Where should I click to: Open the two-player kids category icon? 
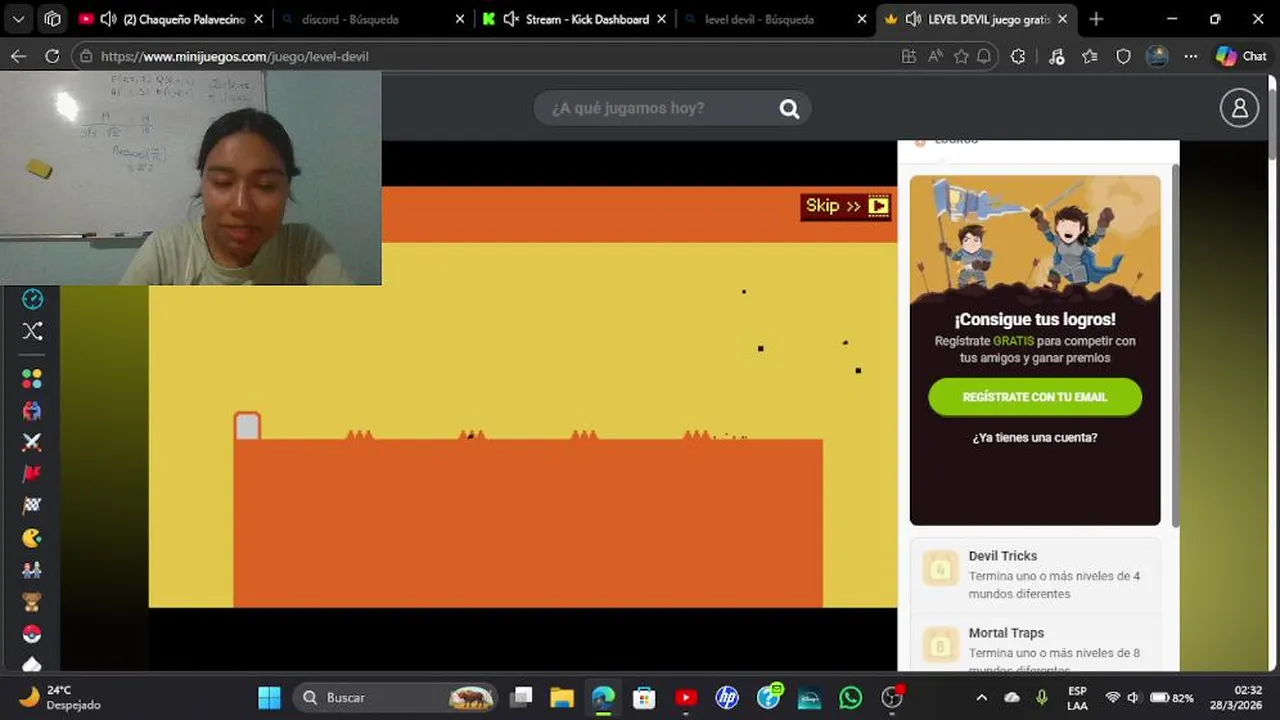[32, 570]
